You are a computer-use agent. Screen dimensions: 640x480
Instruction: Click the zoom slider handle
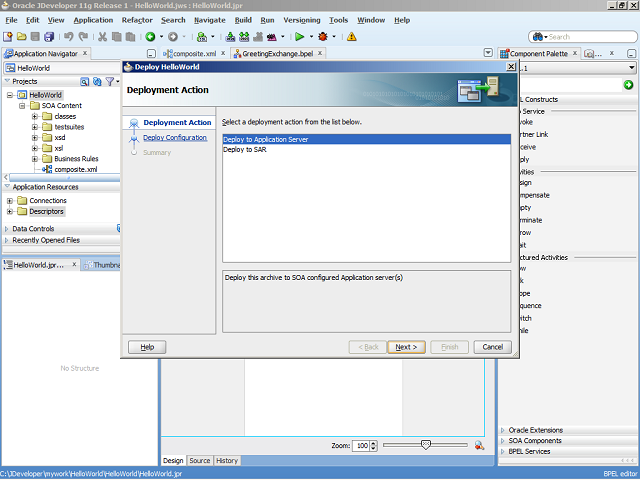click(426, 445)
